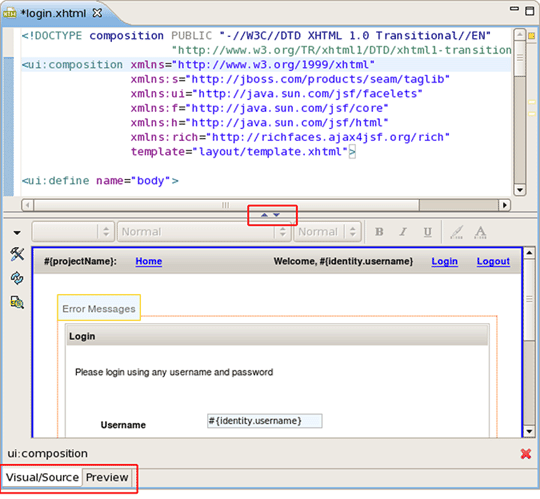The image size is (540, 499).
Task: Click the #{identity.username} input field
Action: (264, 421)
